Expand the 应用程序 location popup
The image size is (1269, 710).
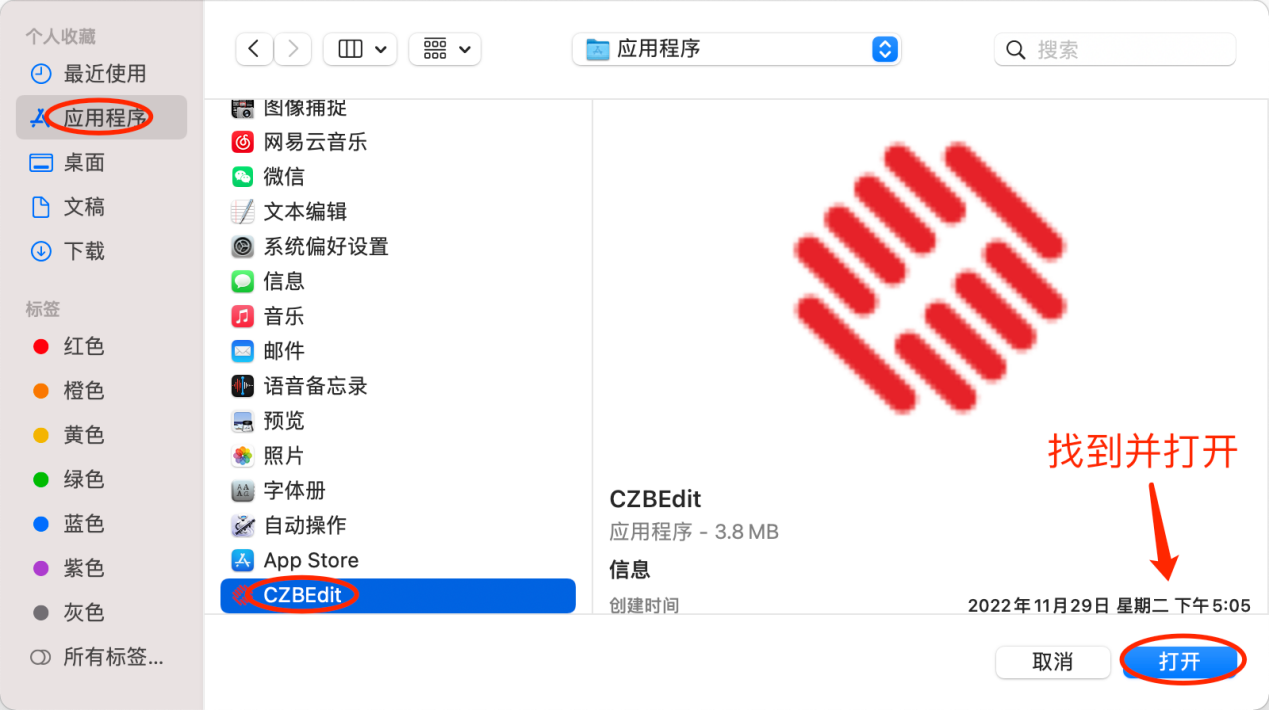pos(736,49)
